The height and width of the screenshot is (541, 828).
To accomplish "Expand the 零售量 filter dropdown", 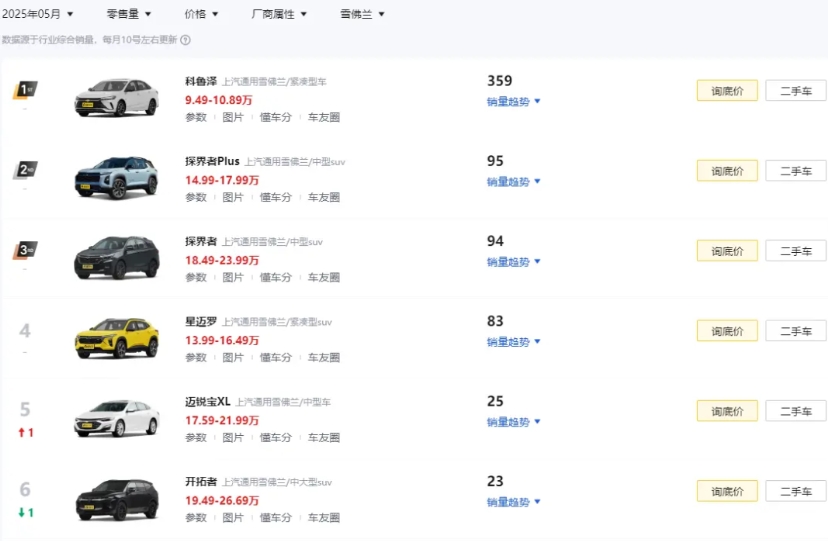I will click(x=129, y=14).
